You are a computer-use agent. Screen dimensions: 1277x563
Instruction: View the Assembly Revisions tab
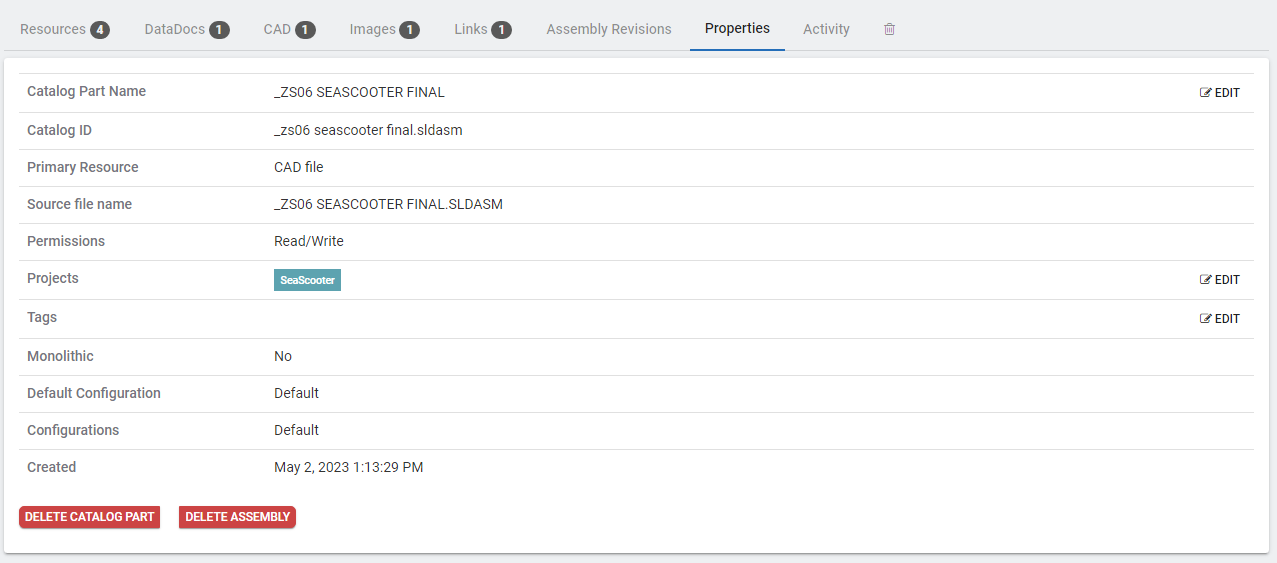pyautogui.click(x=609, y=29)
